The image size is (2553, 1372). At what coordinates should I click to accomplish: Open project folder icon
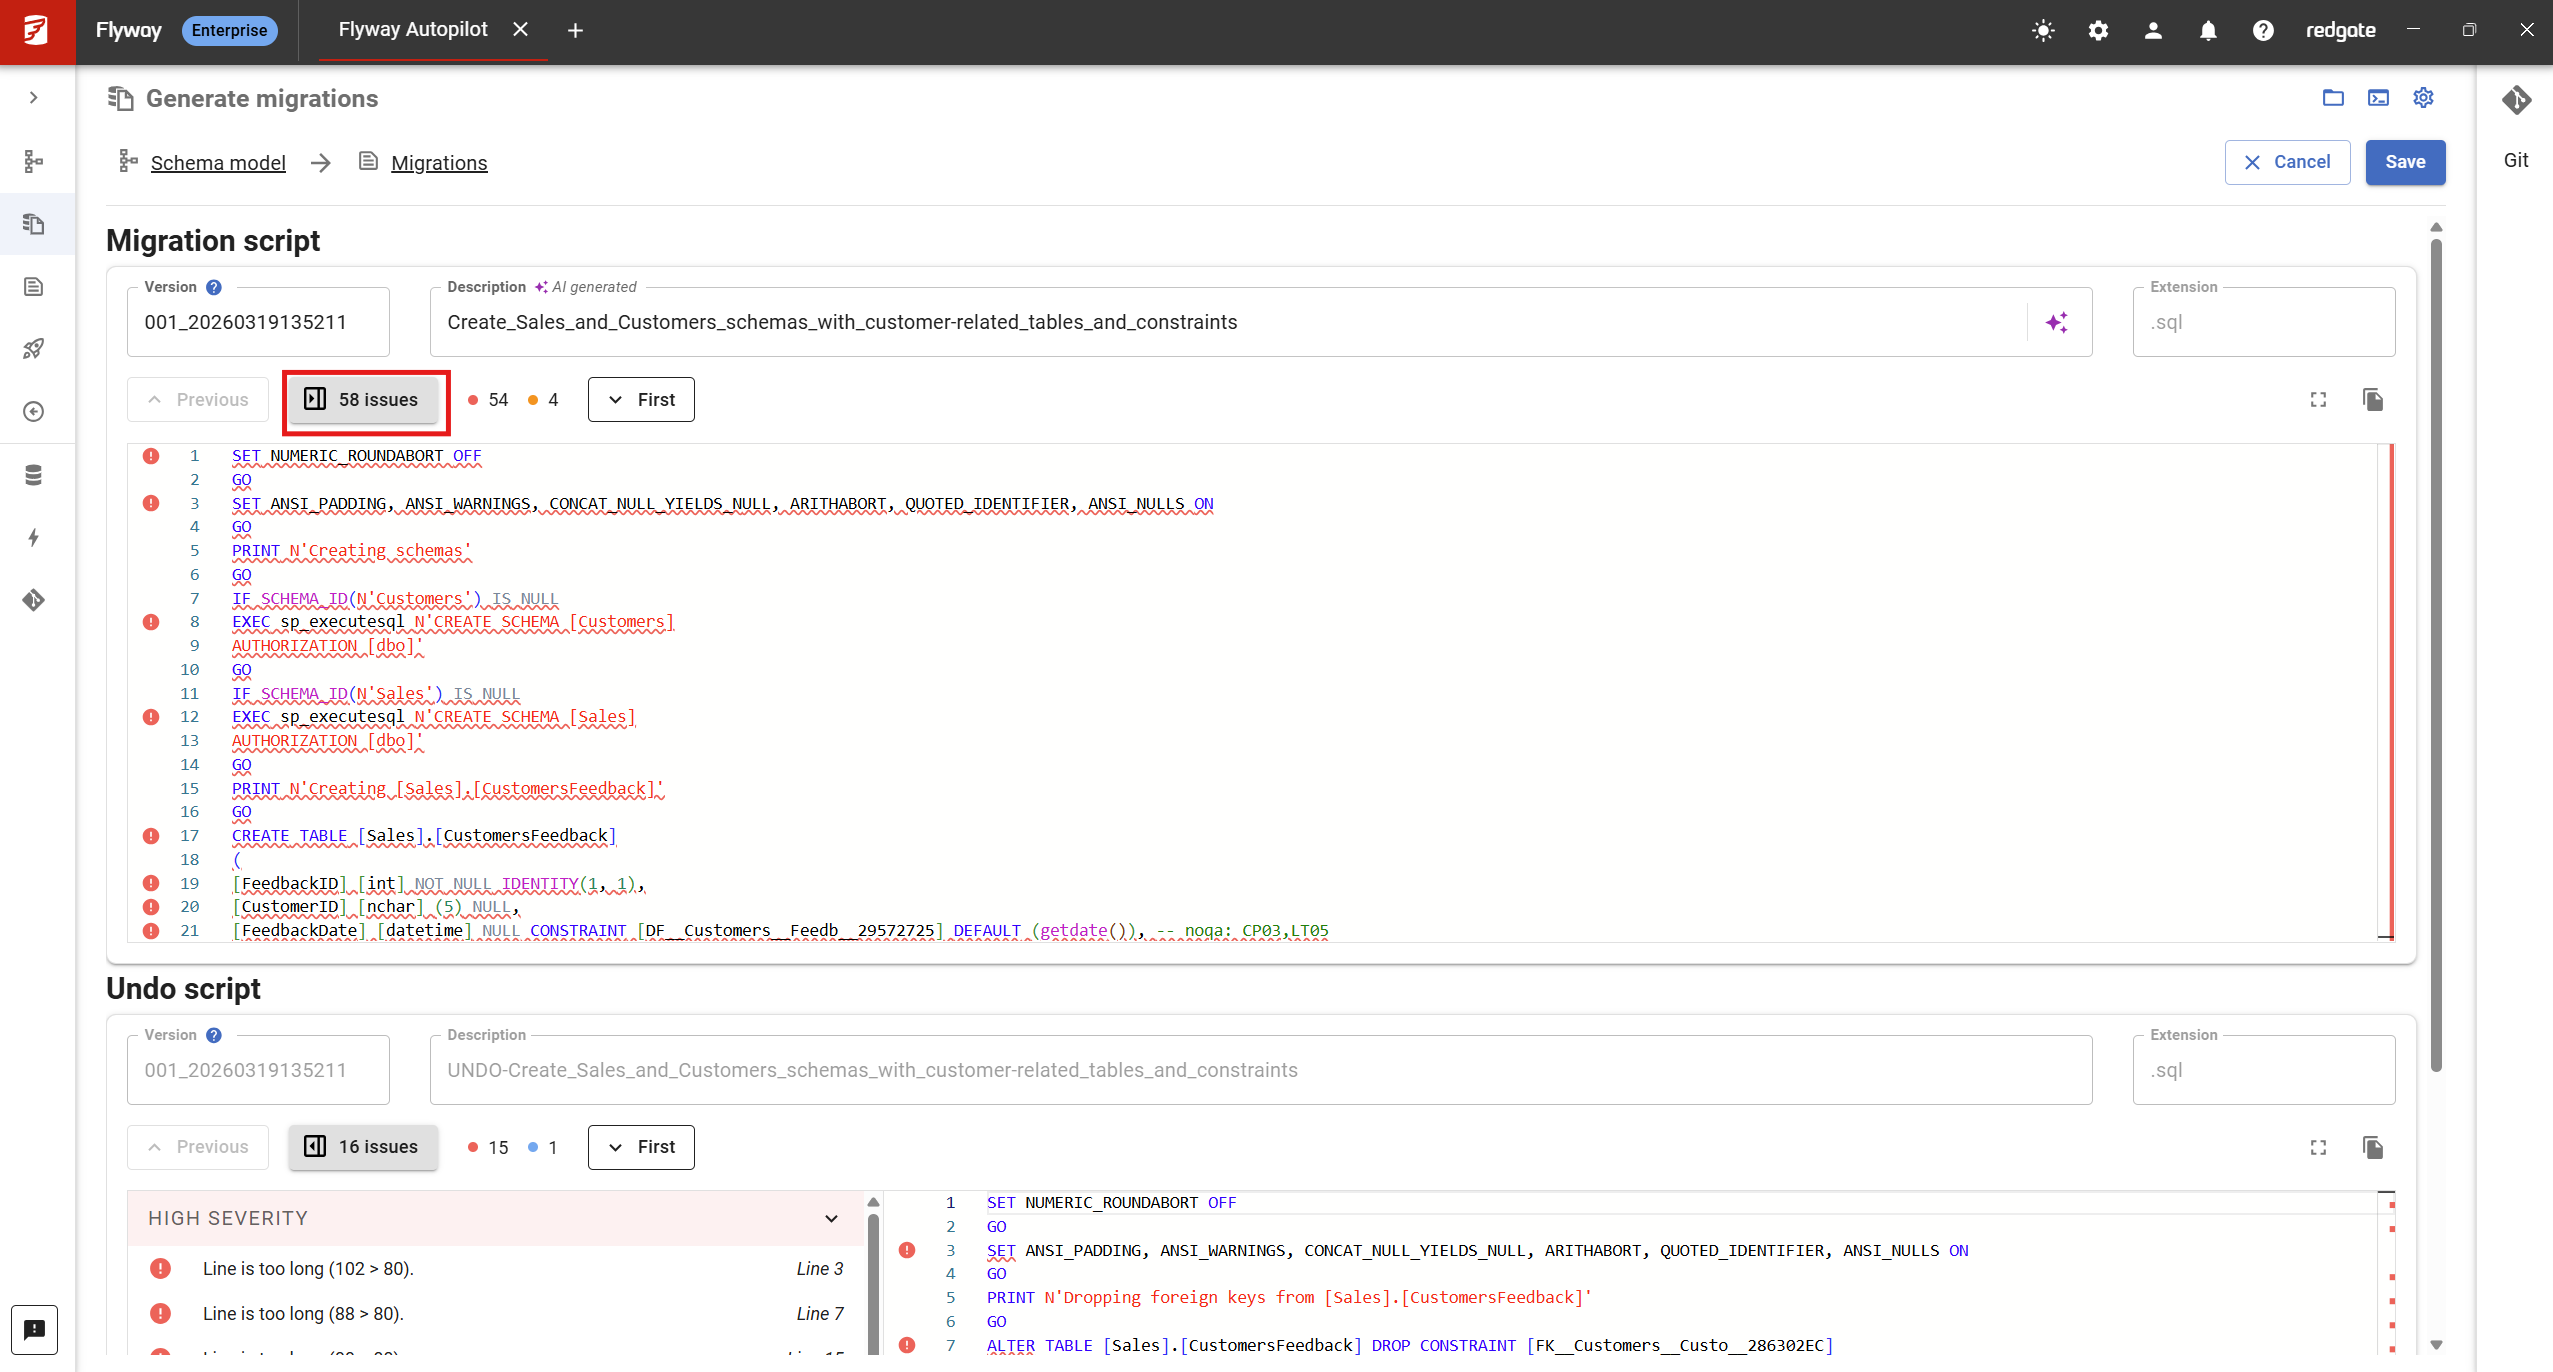point(2333,98)
